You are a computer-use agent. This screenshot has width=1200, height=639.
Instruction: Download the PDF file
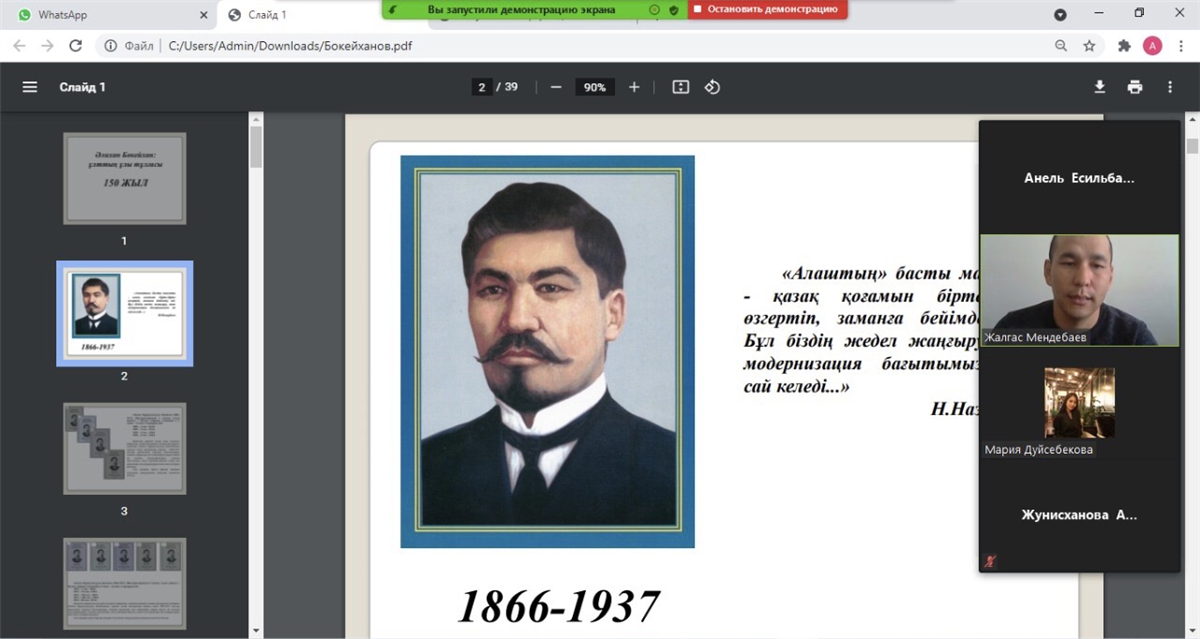(x=1099, y=87)
